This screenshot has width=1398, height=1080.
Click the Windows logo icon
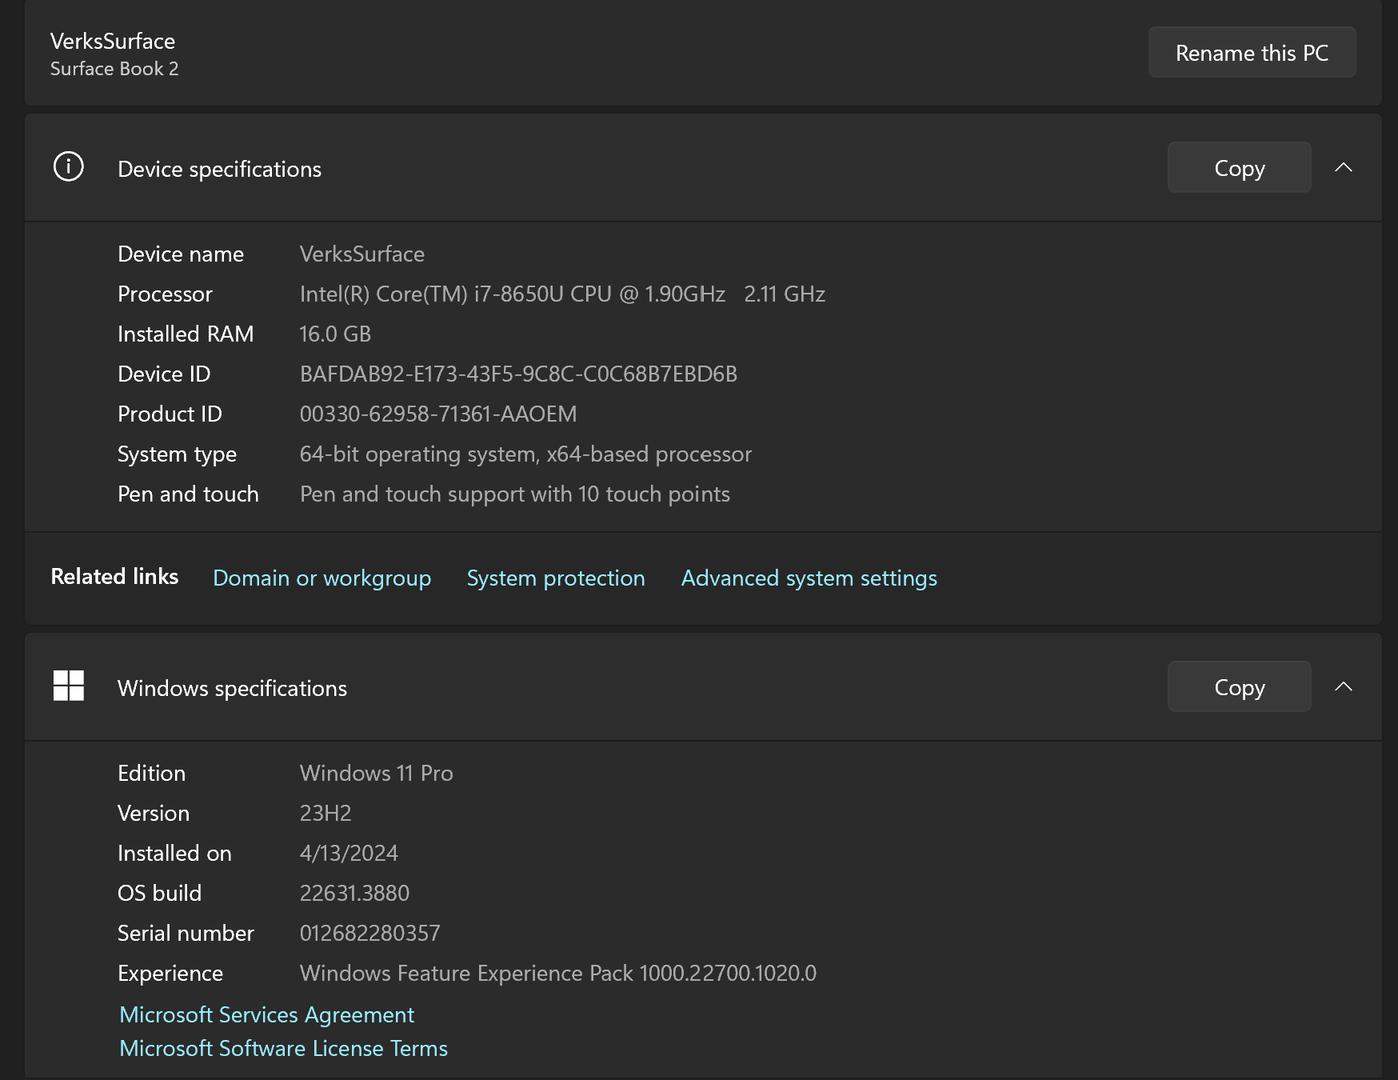coord(68,686)
